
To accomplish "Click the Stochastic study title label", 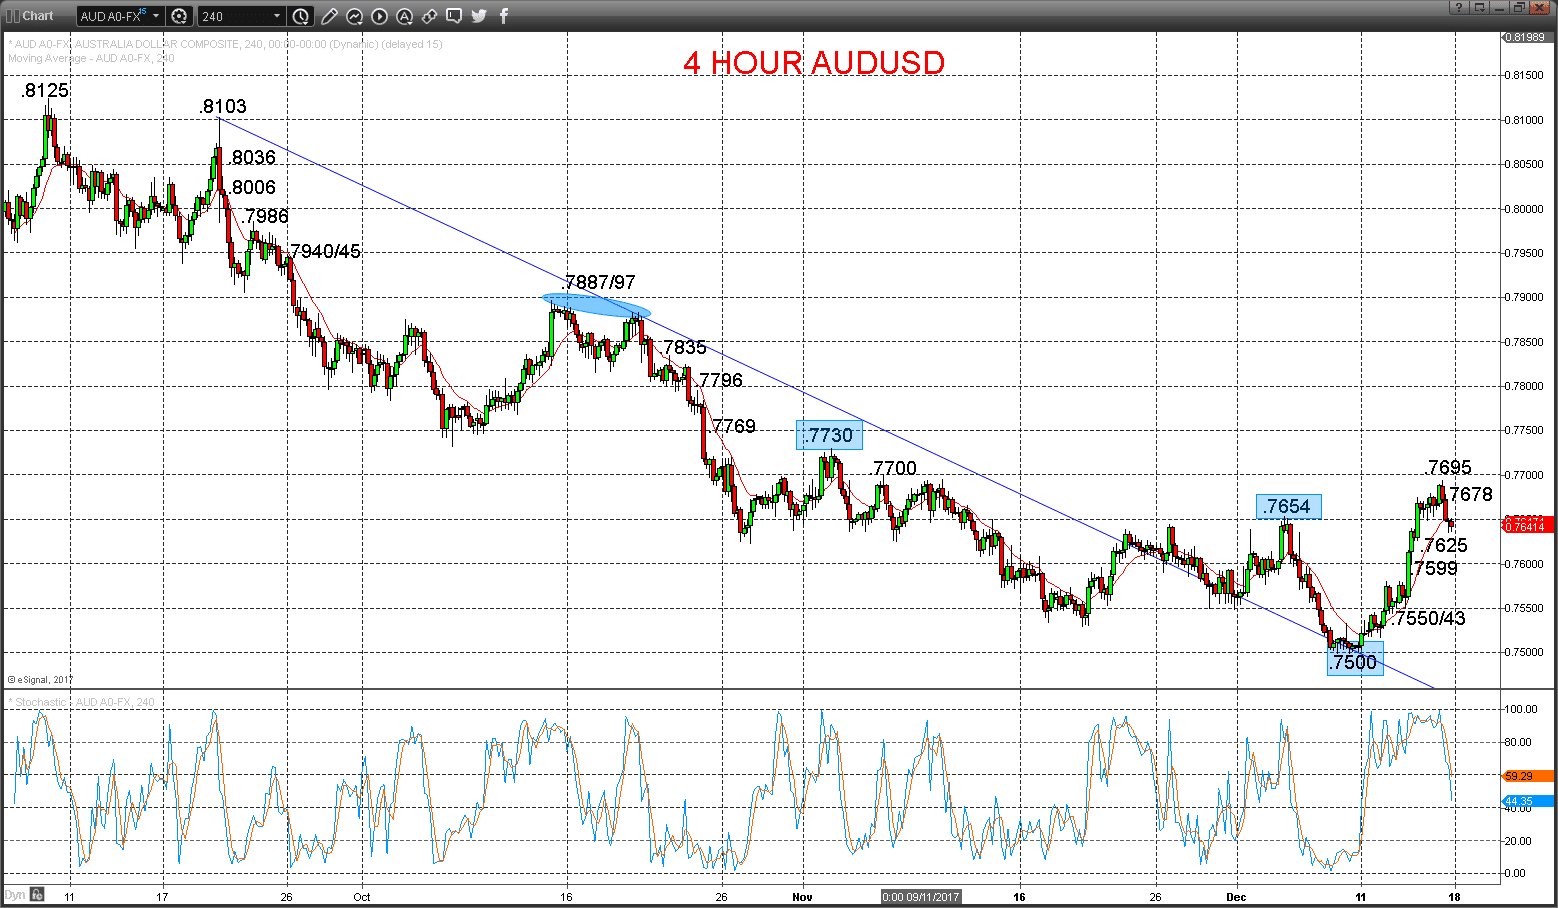I will [x=82, y=702].
